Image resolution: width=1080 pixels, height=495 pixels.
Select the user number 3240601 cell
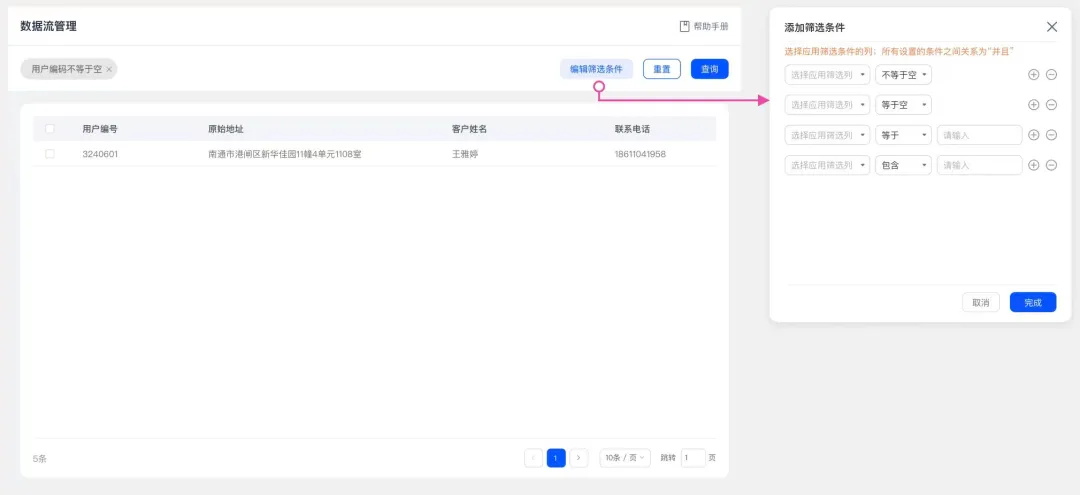(x=100, y=154)
